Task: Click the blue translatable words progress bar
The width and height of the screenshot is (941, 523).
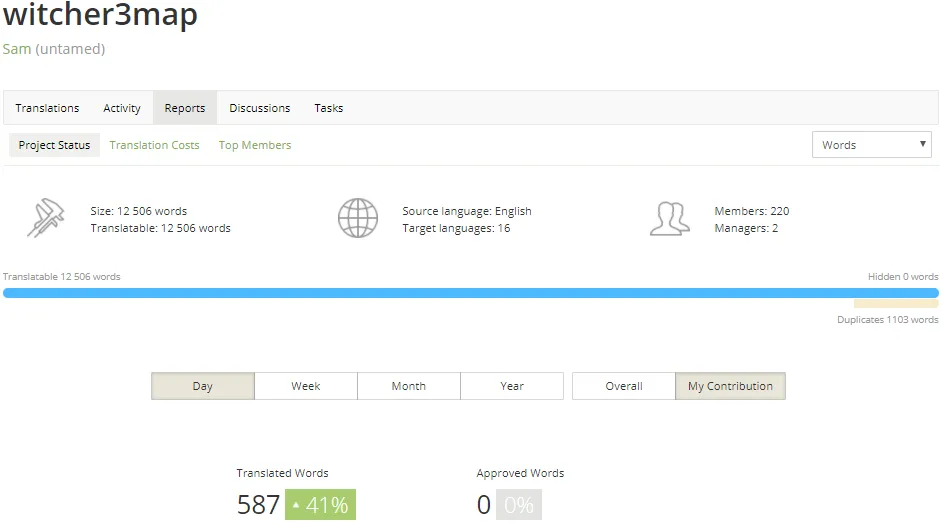Action: (470, 293)
